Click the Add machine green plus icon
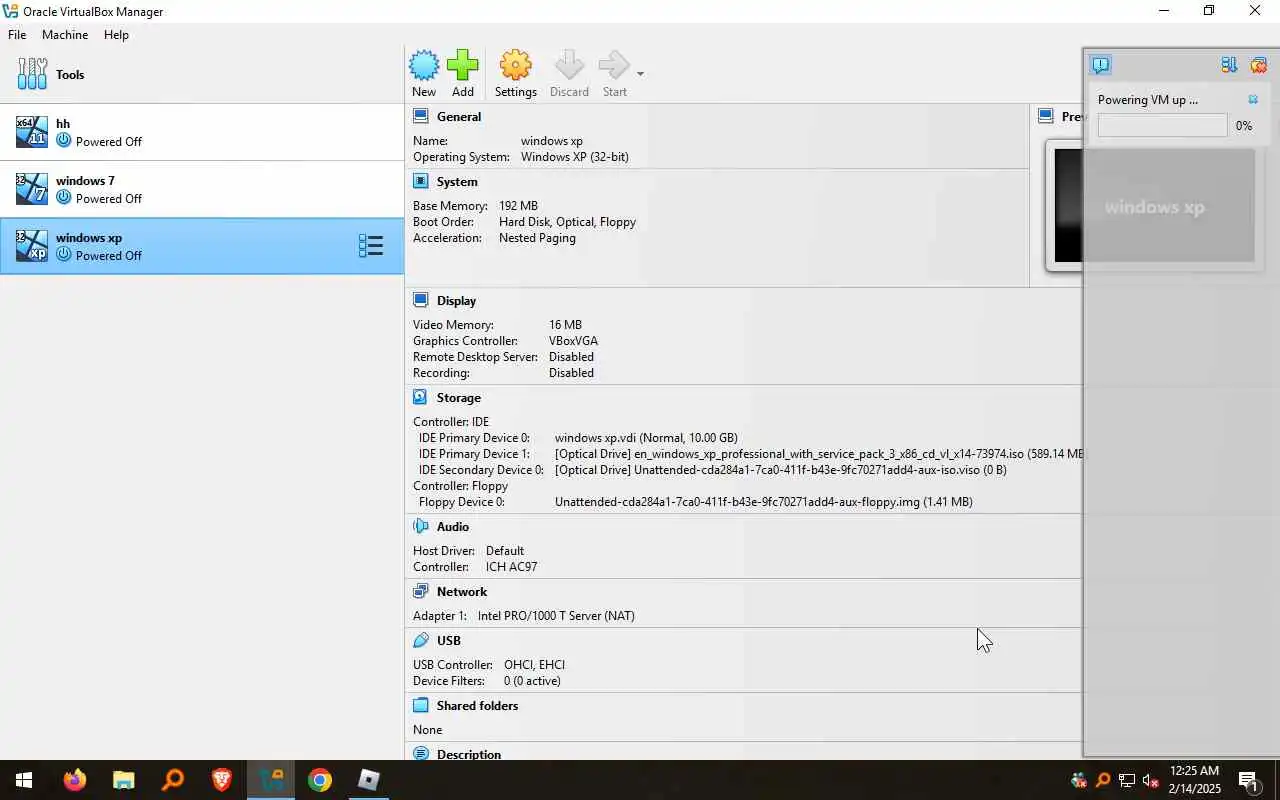 tap(462, 74)
